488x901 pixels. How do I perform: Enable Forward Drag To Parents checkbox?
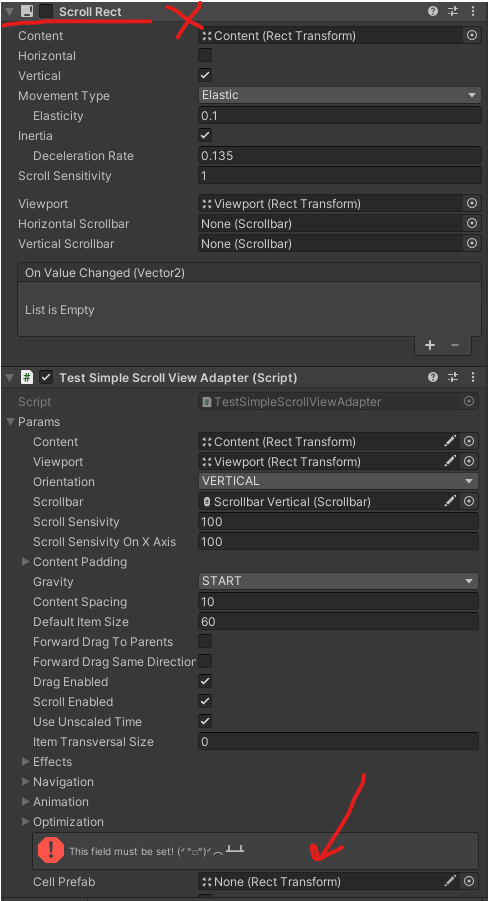click(205, 641)
